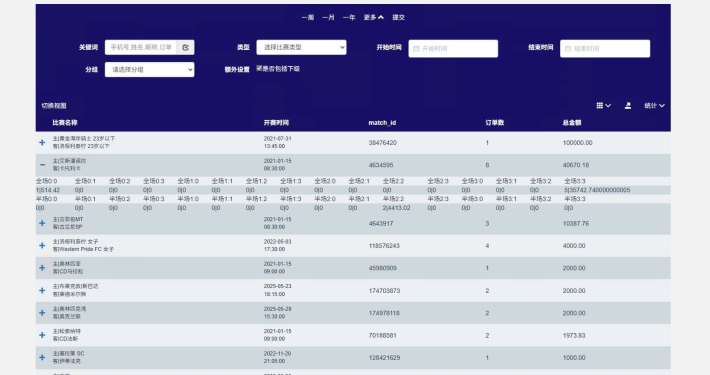
Task: Click the 2|4413.02 value cell
Action: (397, 208)
